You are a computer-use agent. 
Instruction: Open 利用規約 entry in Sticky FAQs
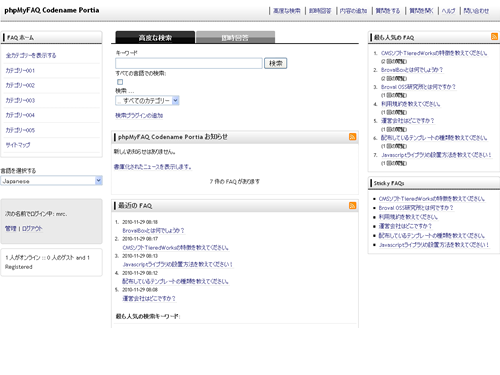tap(408, 217)
